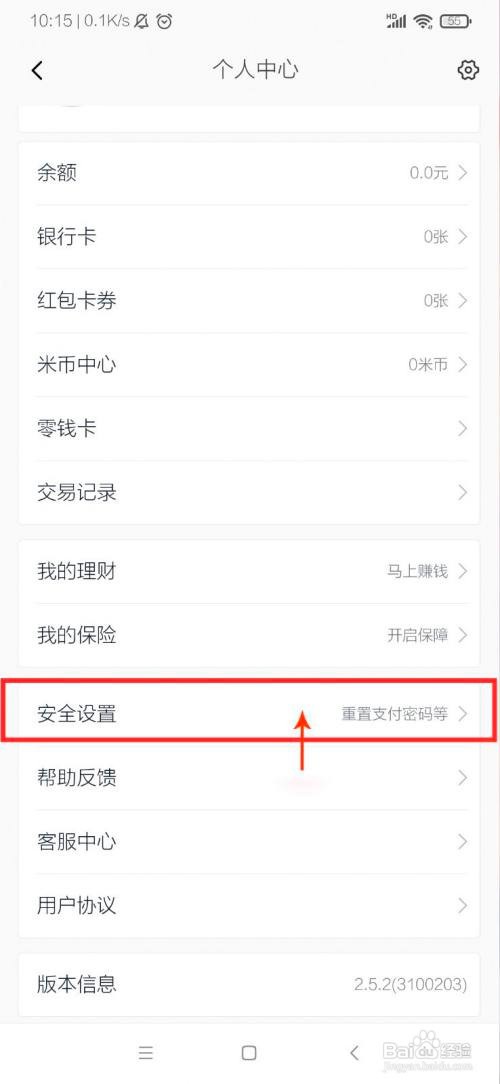Screen dimensions: 500x1084
Task: Tap the battery indicator icon
Action: click(x=455, y=21)
